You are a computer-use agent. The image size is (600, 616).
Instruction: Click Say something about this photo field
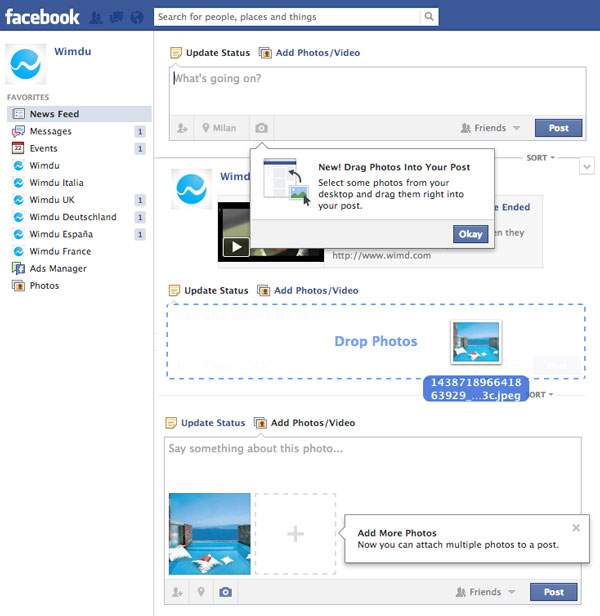pyautogui.click(x=372, y=464)
